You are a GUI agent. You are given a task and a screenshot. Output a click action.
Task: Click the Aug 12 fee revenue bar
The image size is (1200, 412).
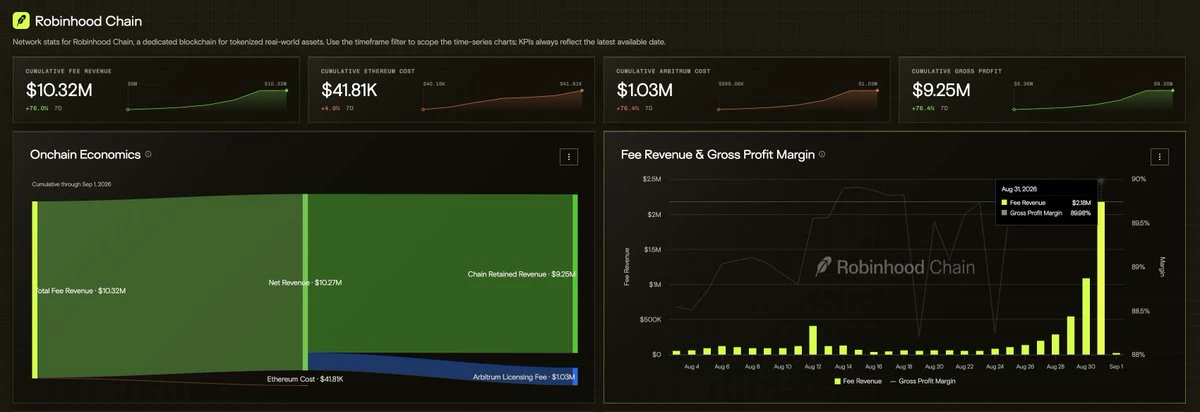click(813, 340)
